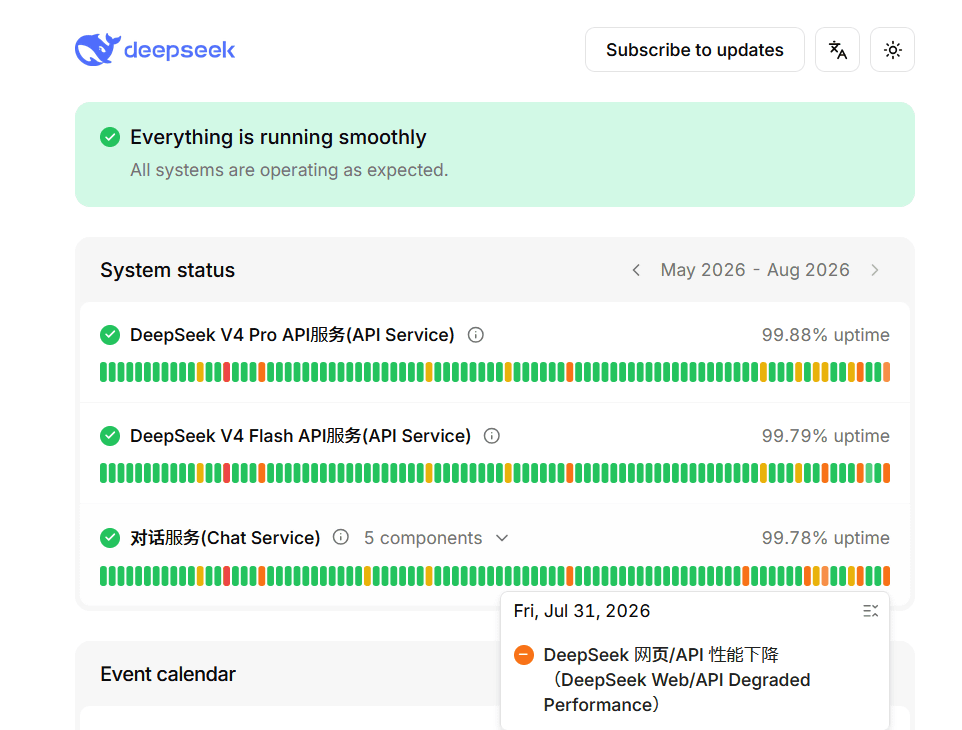Open the language translation icon
The height and width of the screenshot is (730, 962).
point(837,50)
